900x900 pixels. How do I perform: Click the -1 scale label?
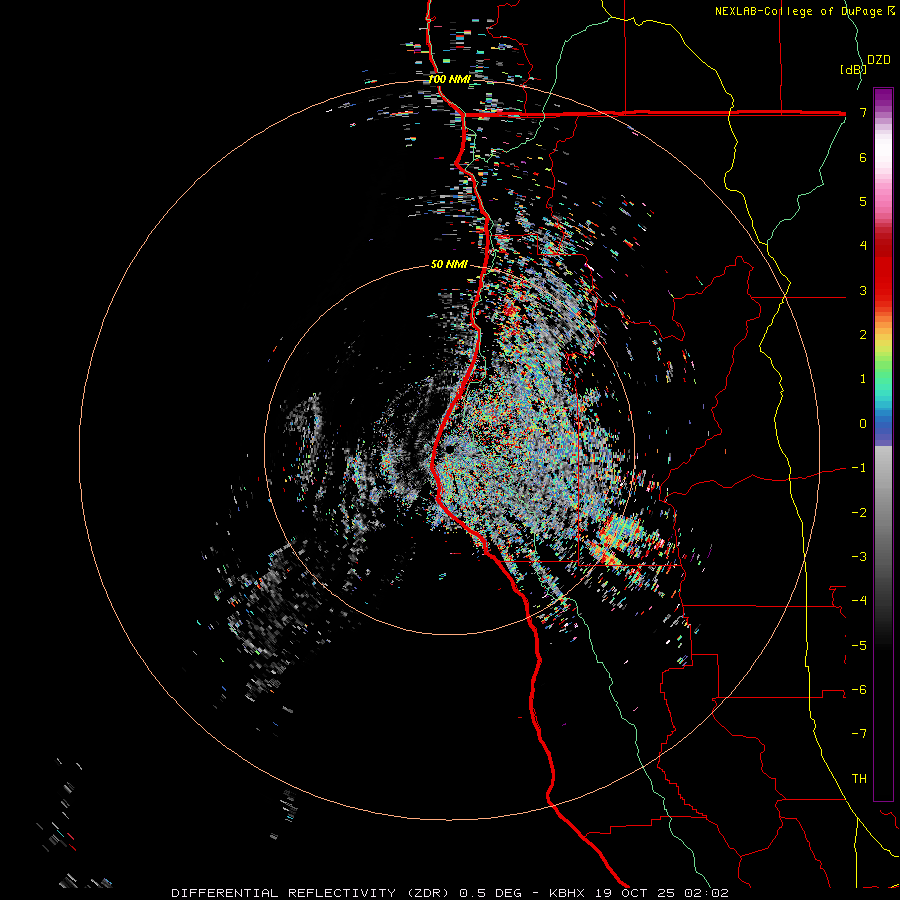pyautogui.click(x=859, y=468)
